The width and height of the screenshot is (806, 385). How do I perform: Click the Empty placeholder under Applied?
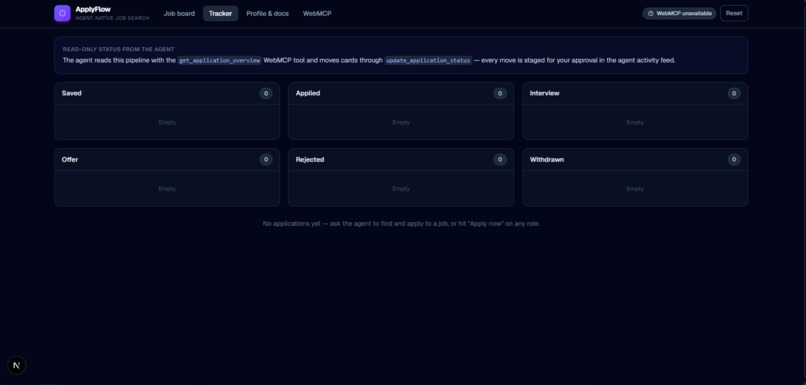pos(401,122)
